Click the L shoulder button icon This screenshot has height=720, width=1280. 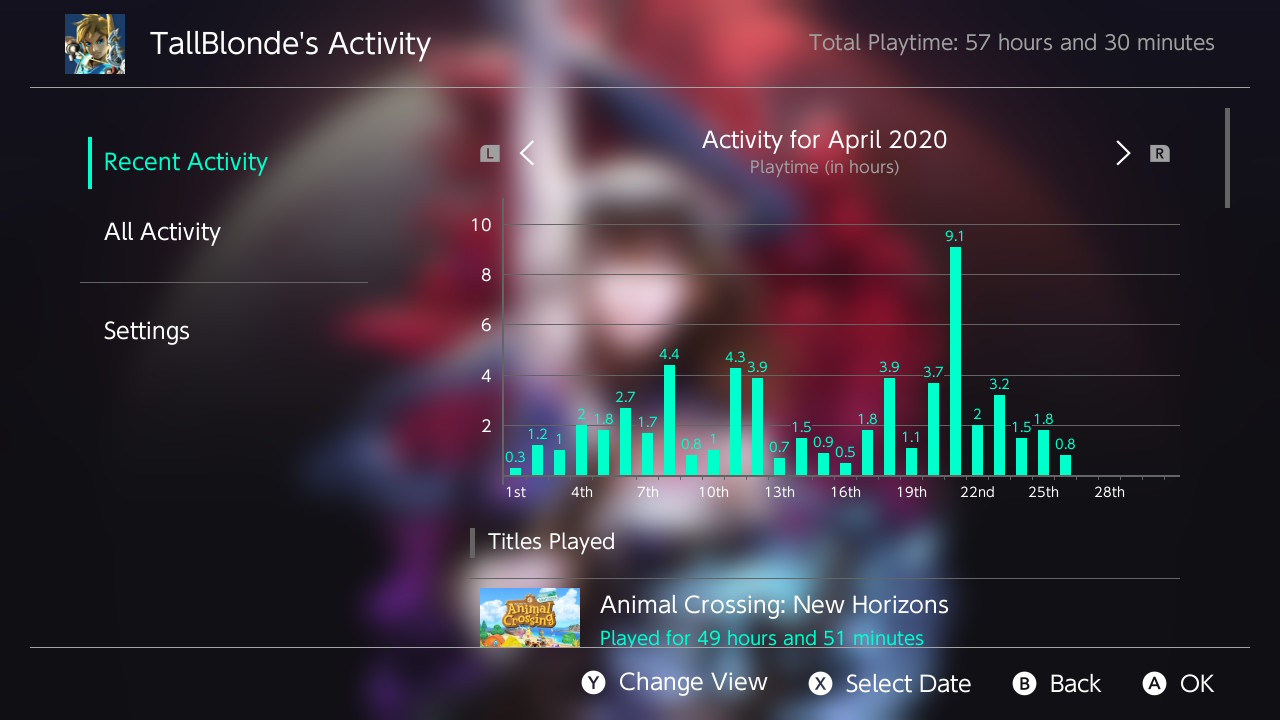[490, 154]
